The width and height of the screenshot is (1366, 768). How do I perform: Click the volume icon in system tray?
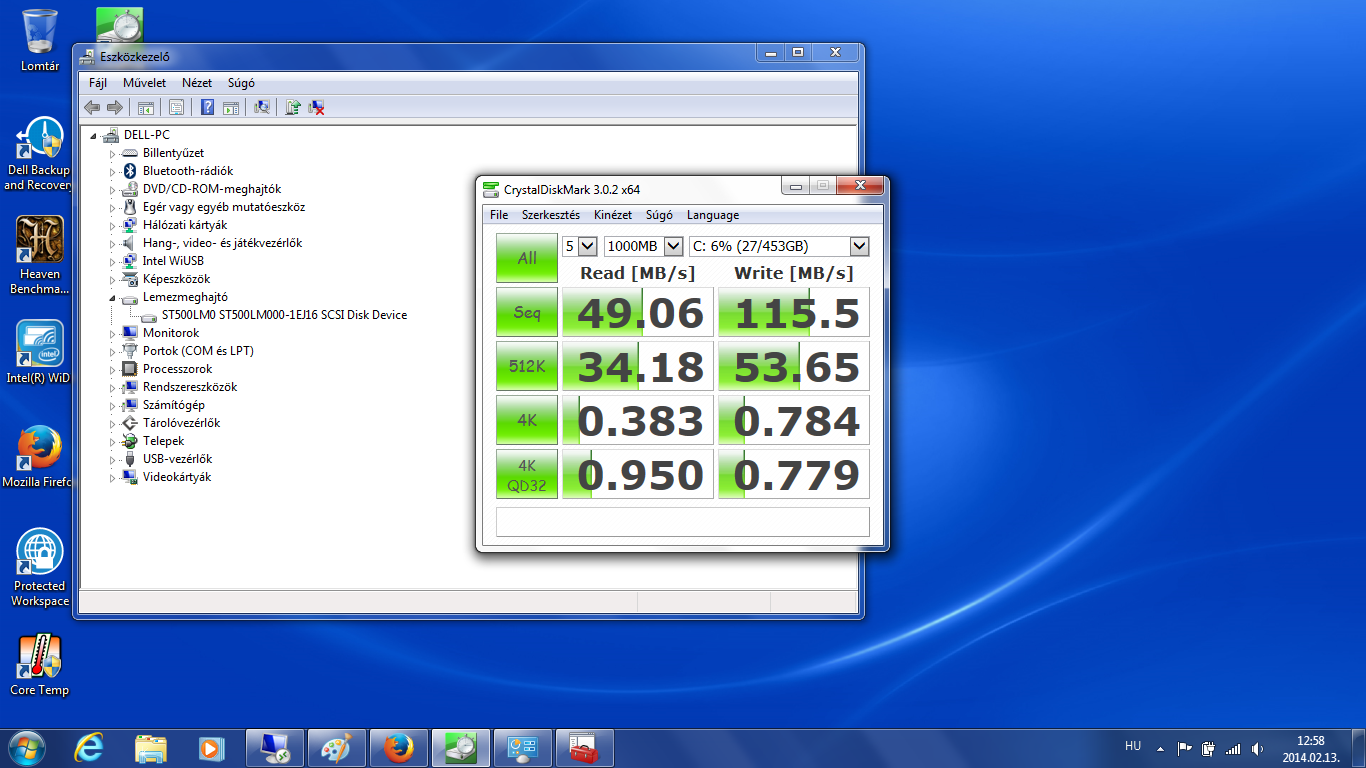pyautogui.click(x=1257, y=748)
